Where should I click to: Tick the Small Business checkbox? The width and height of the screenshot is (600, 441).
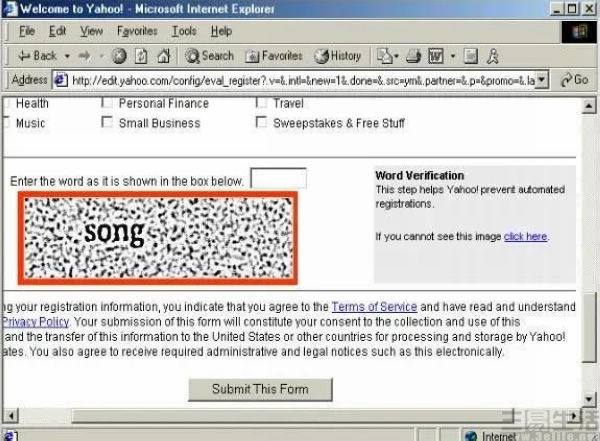(x=108, y=123)
